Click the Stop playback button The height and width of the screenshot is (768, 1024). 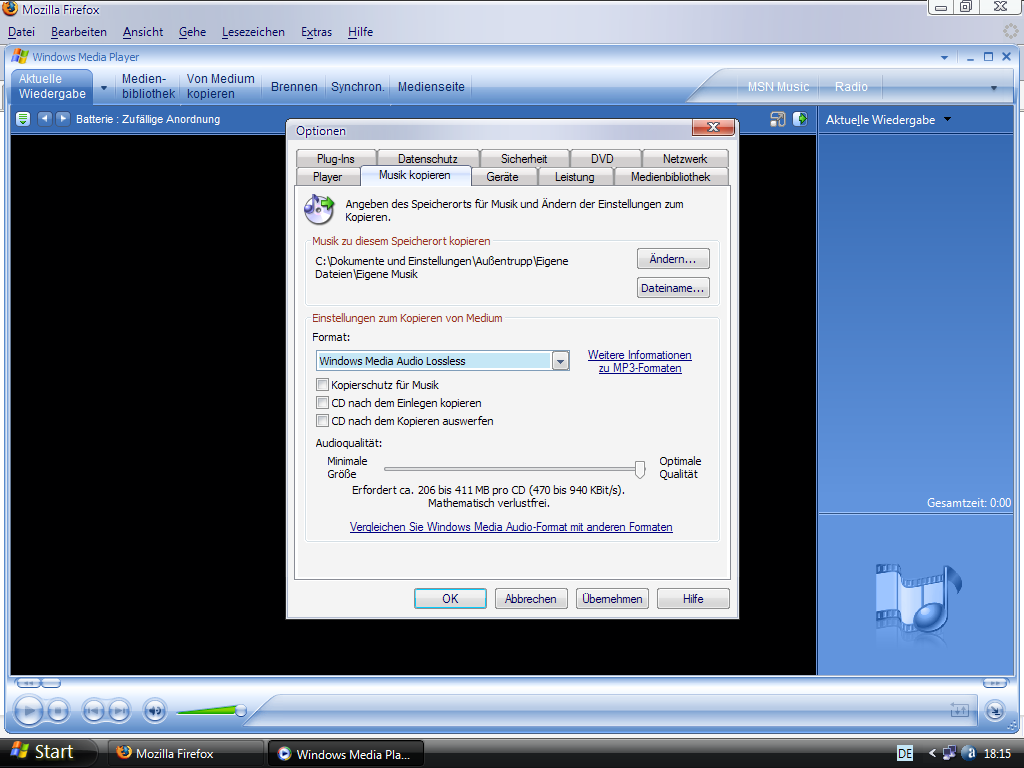point(58,711)
